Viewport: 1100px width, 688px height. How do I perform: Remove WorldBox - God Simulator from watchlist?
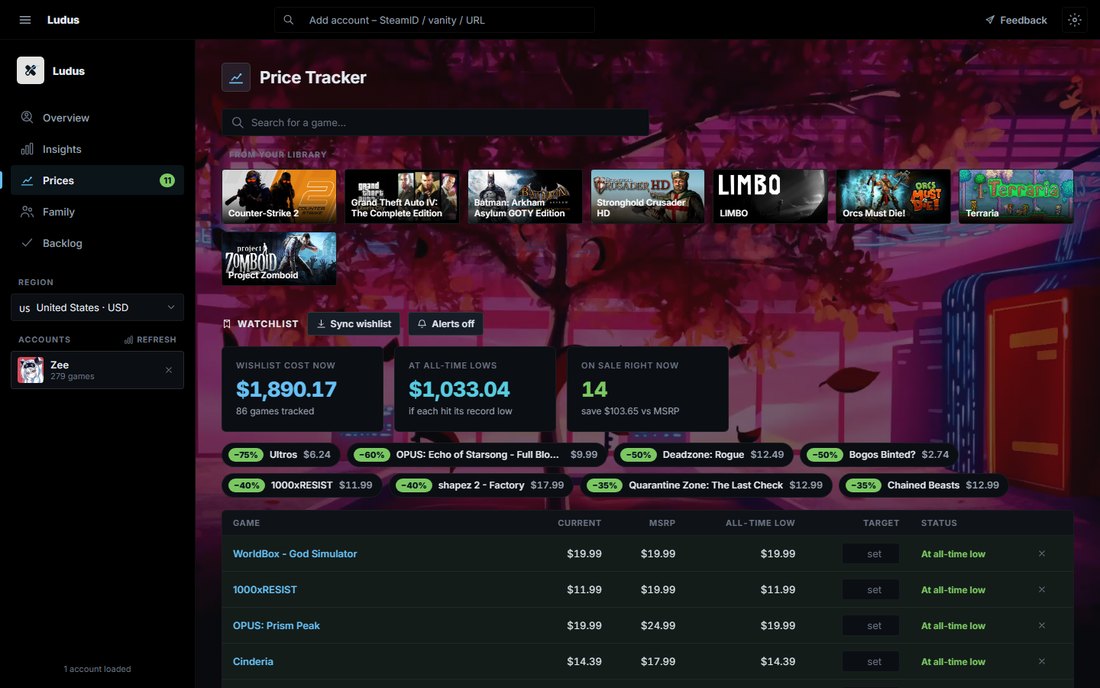pyautogui.click(x=1042, y=553)
